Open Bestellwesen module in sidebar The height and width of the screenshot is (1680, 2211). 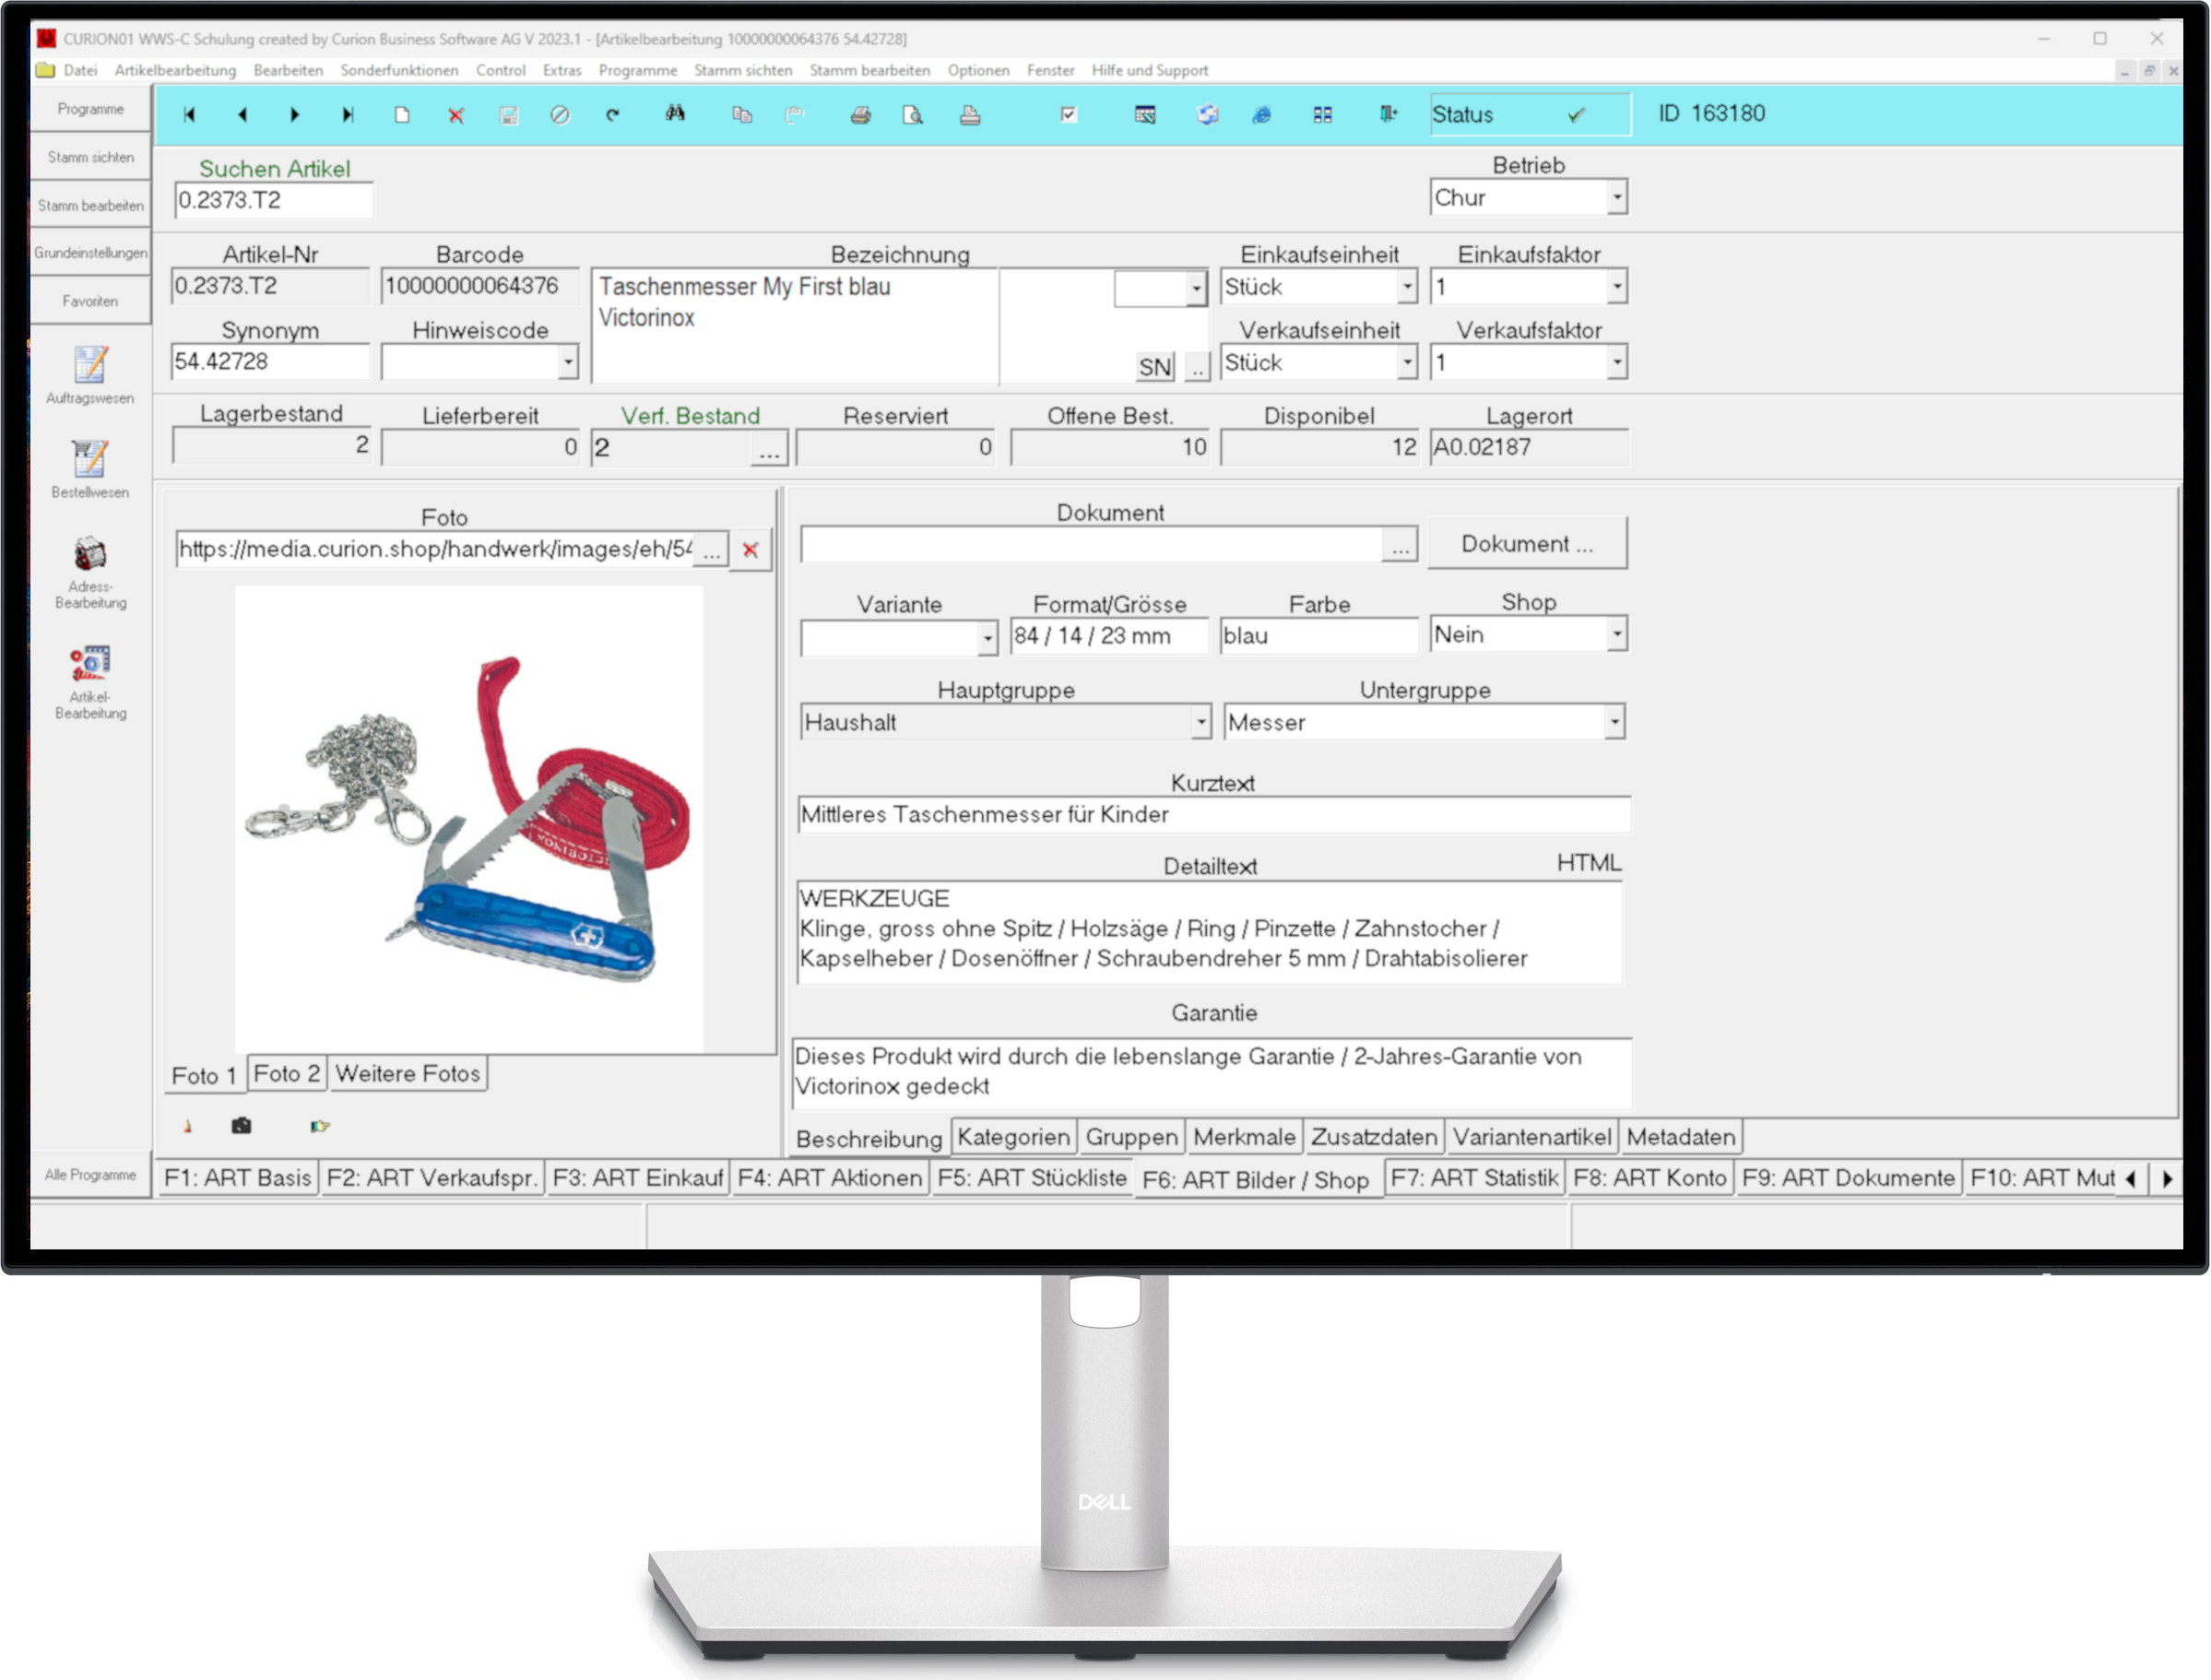(90, 468)
